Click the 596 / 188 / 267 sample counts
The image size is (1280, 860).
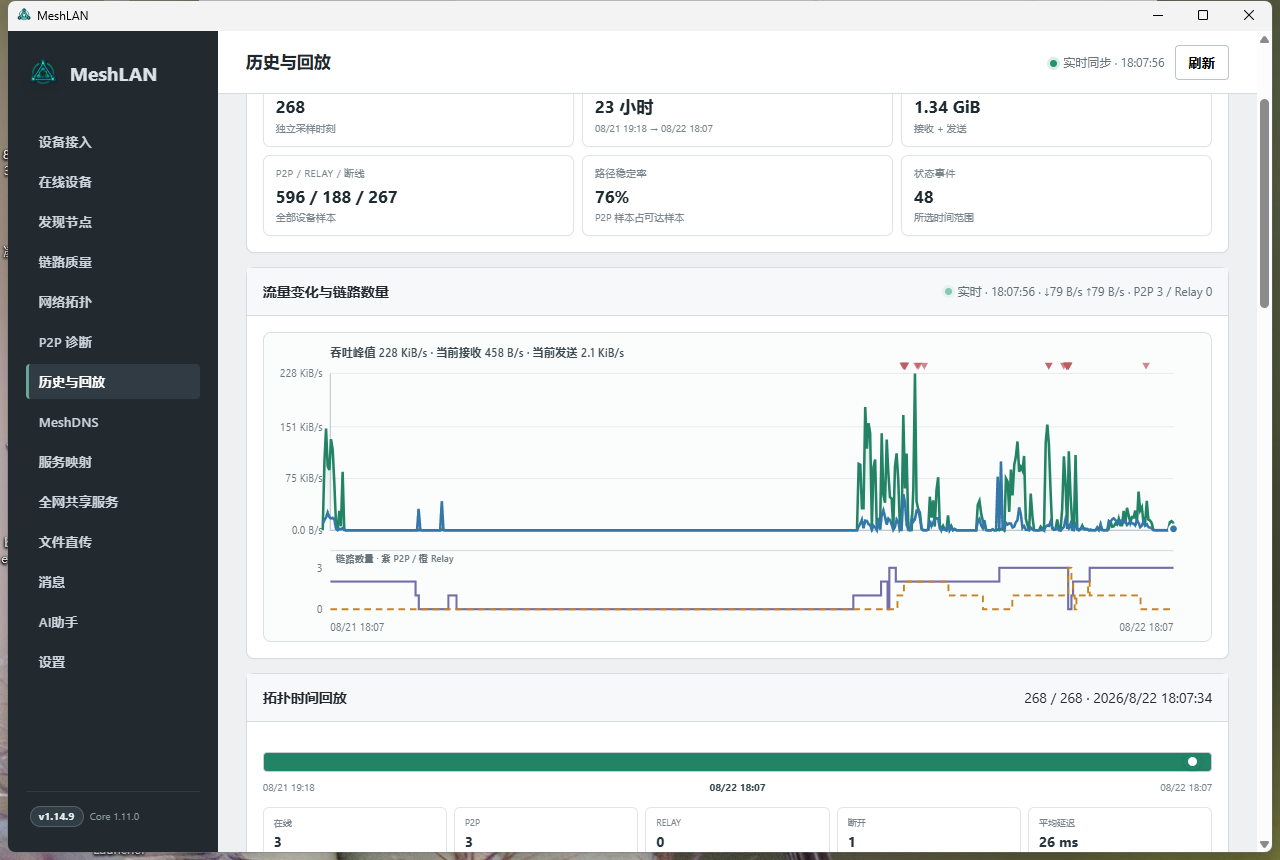336,197
